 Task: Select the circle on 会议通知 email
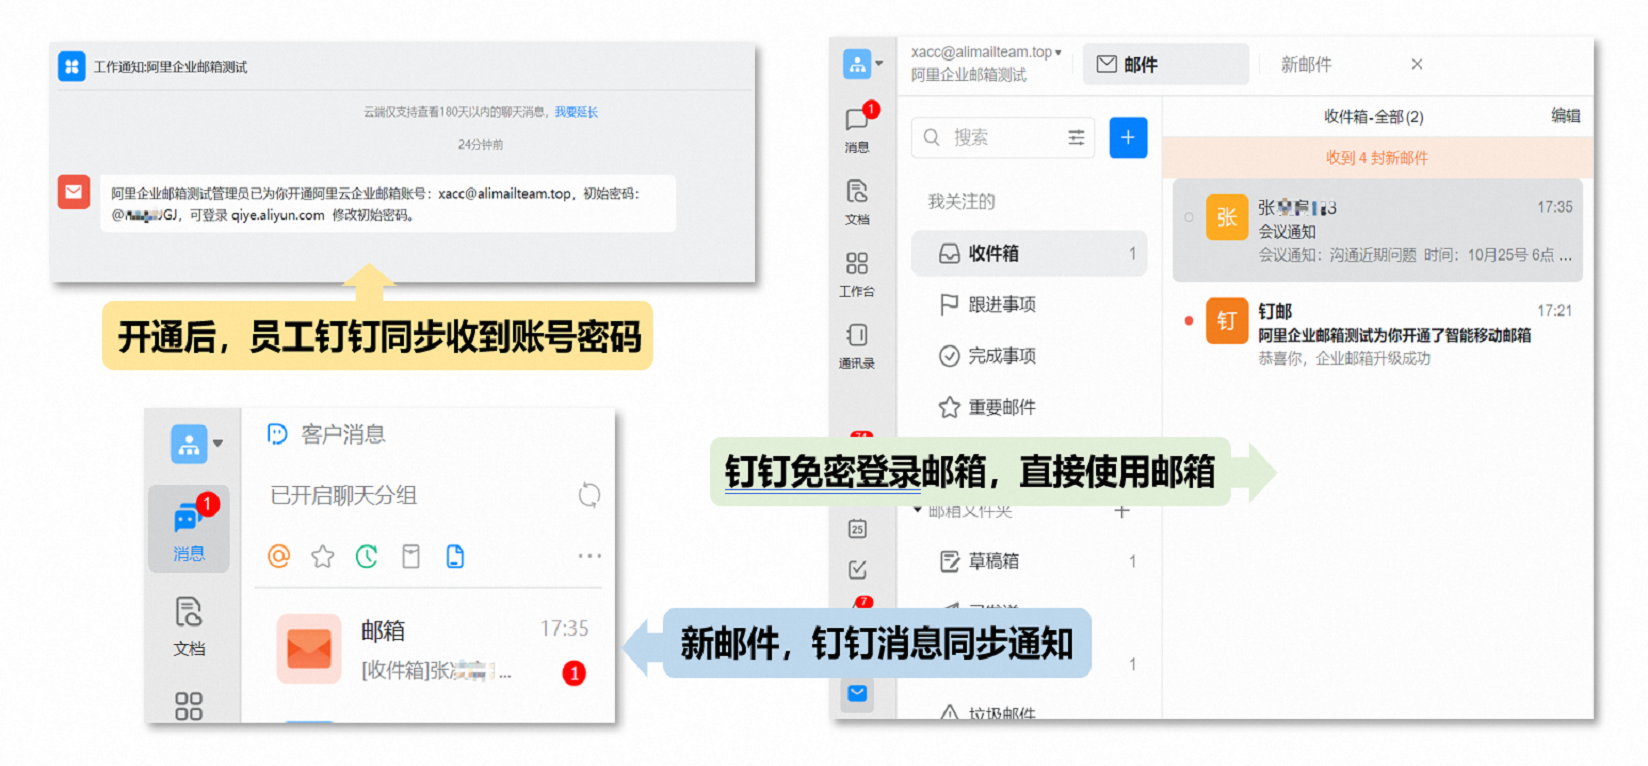[1189, 217]
